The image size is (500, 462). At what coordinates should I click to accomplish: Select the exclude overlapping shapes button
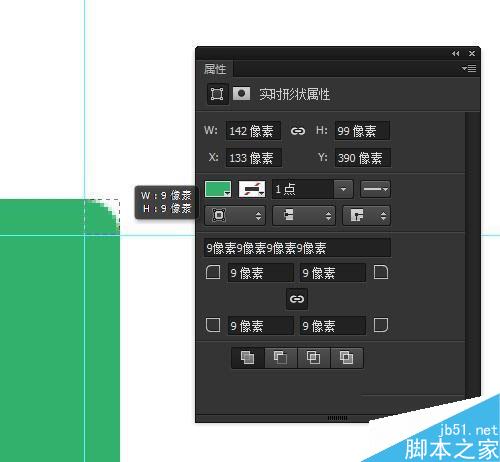(x=346, y=358)
